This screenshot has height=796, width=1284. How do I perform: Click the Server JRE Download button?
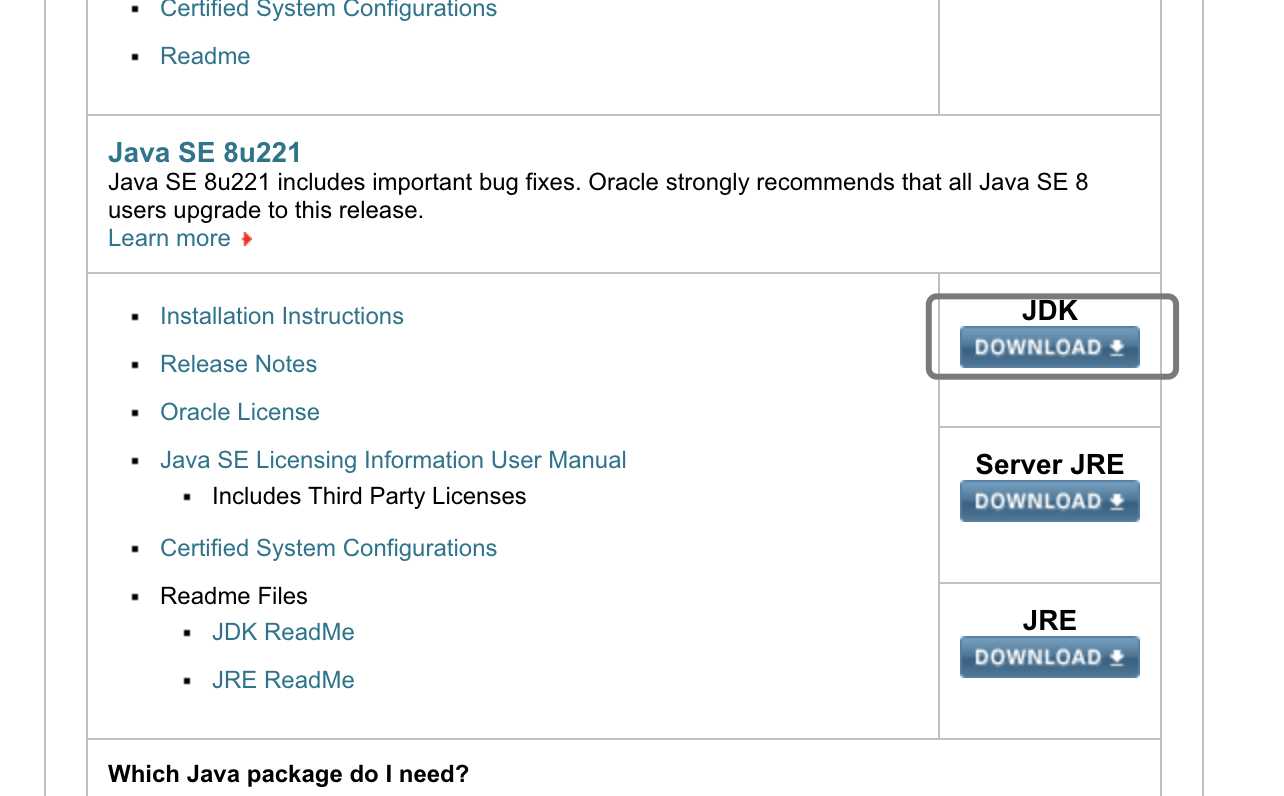1049,501
